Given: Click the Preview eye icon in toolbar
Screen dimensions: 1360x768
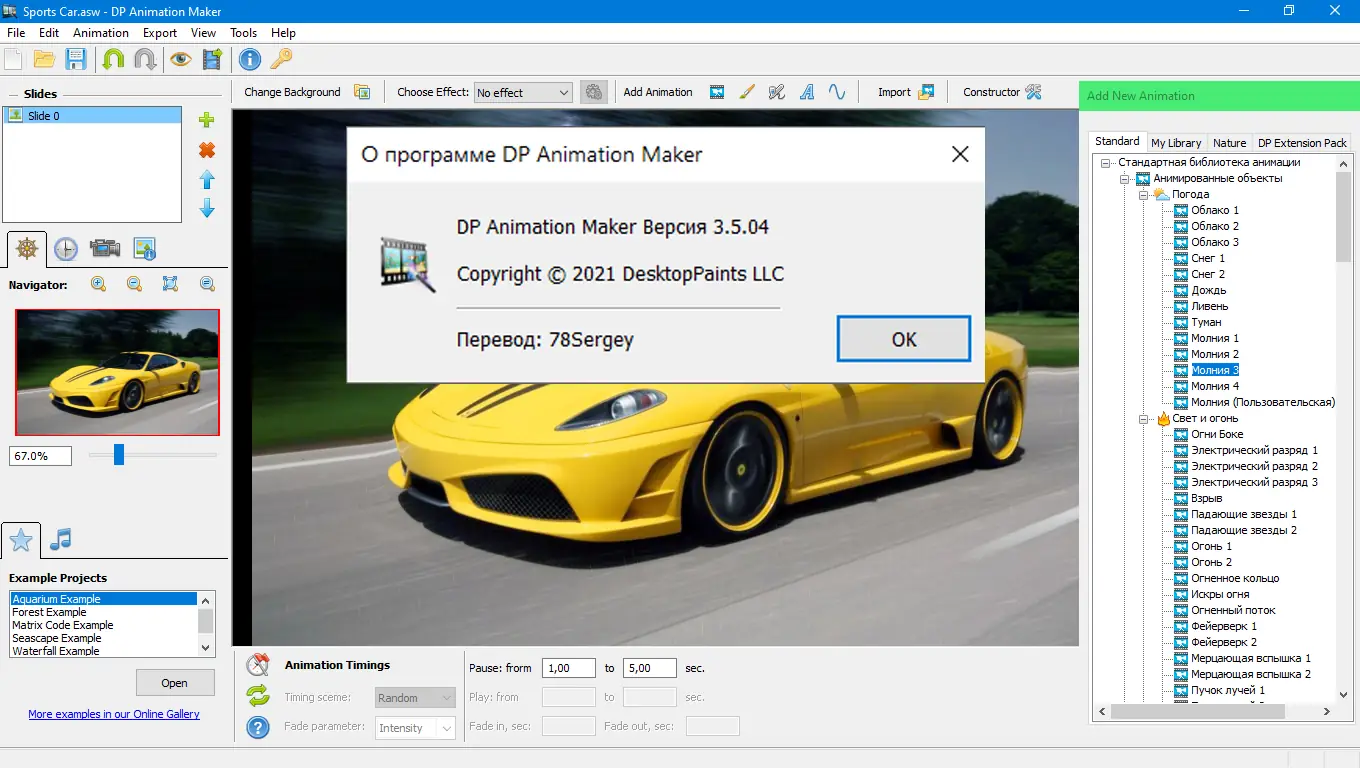Looking at the screenshot, I should [180, 59].
